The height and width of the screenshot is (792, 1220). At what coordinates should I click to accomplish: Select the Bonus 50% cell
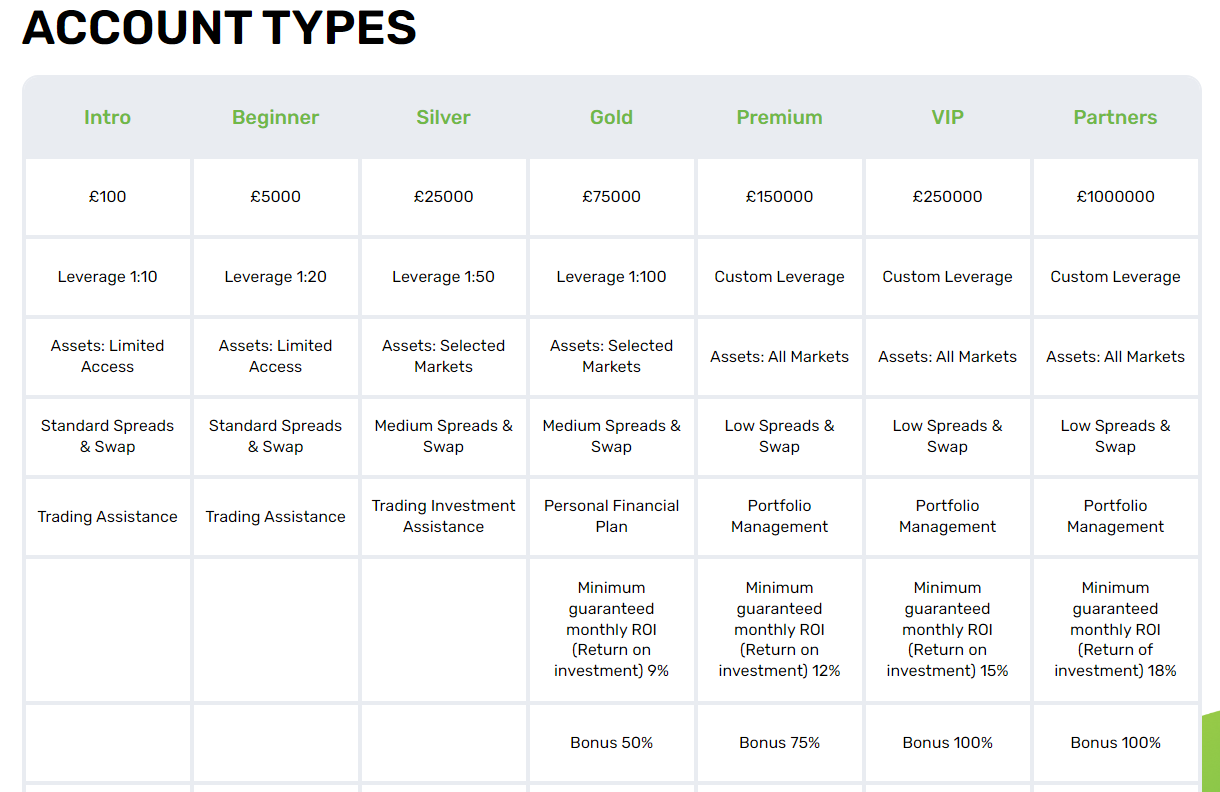[611, 743]
